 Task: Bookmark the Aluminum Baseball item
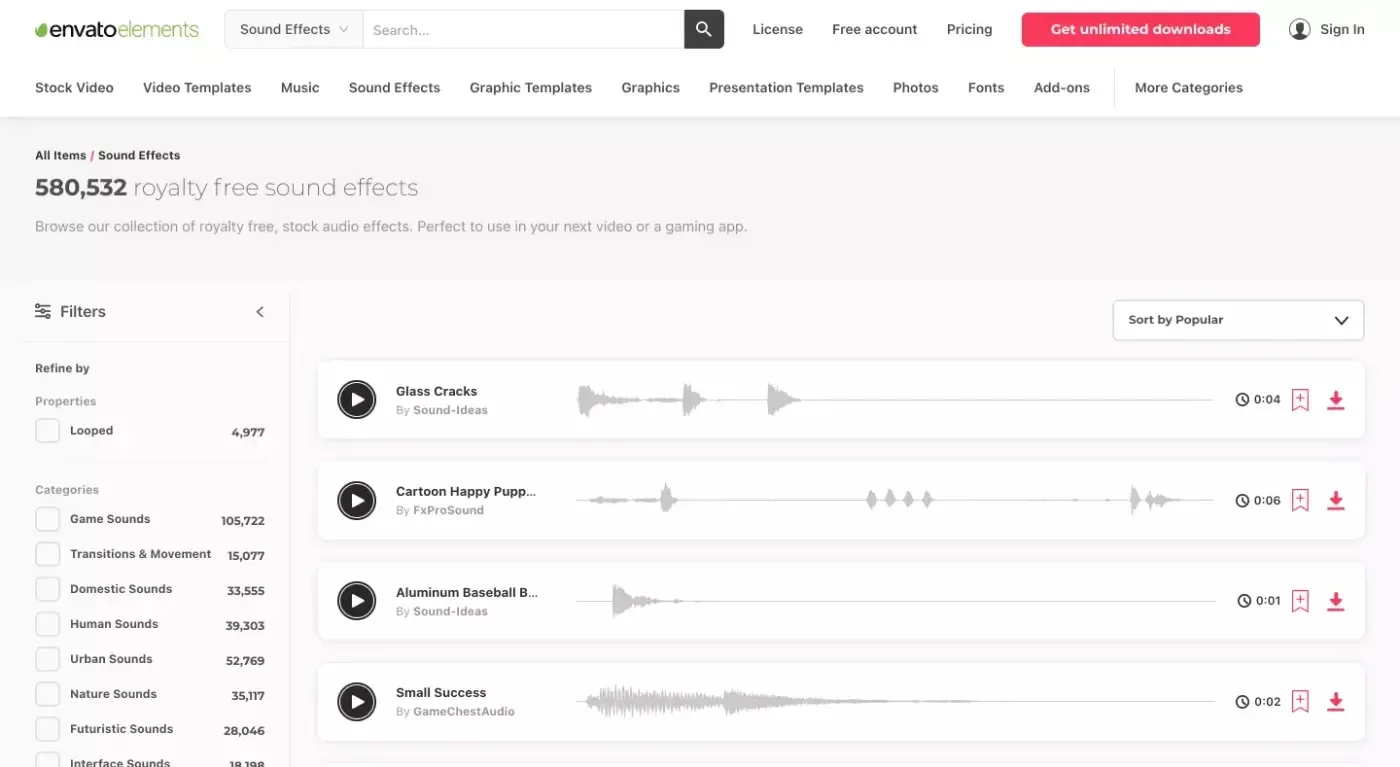[1300, 601]
